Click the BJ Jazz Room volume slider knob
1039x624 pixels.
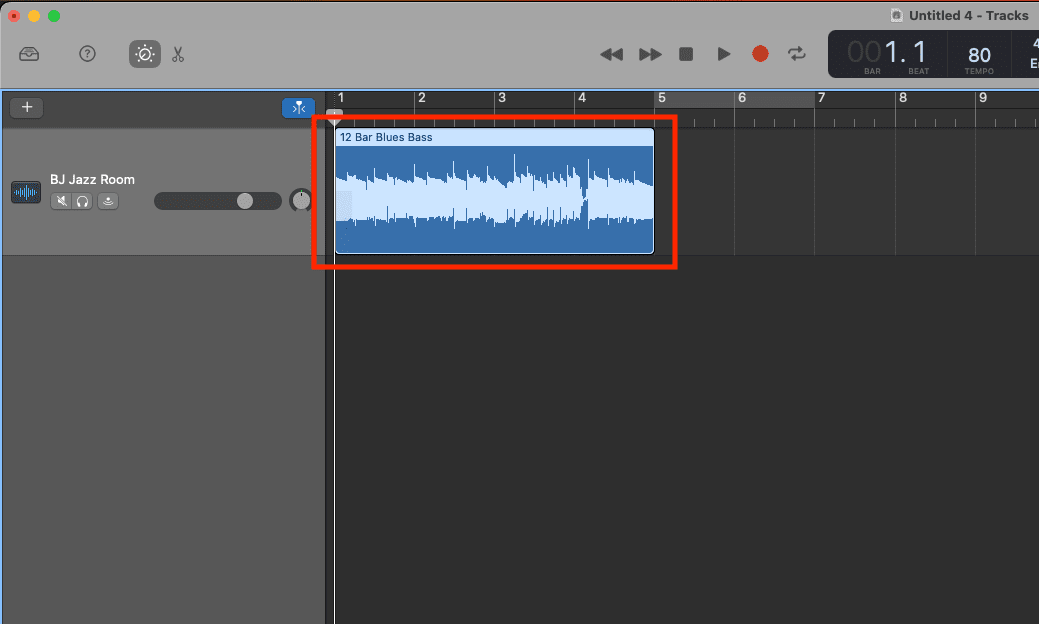[245, 201]
